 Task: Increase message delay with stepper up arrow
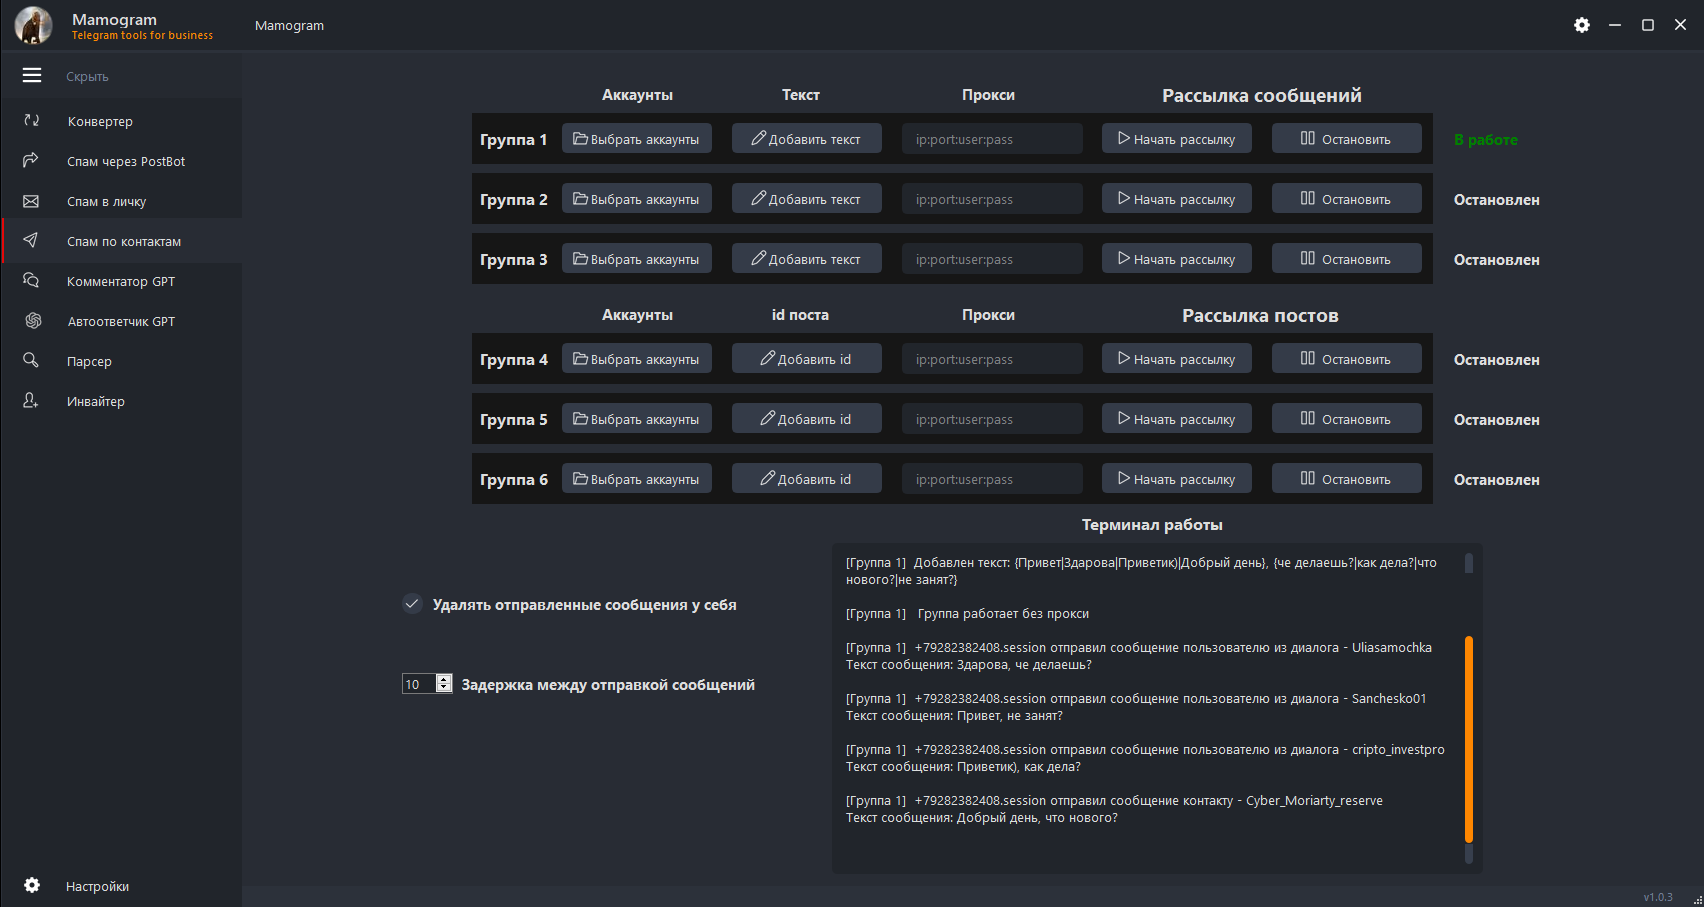pyautogui.click(x=444, y=679)
